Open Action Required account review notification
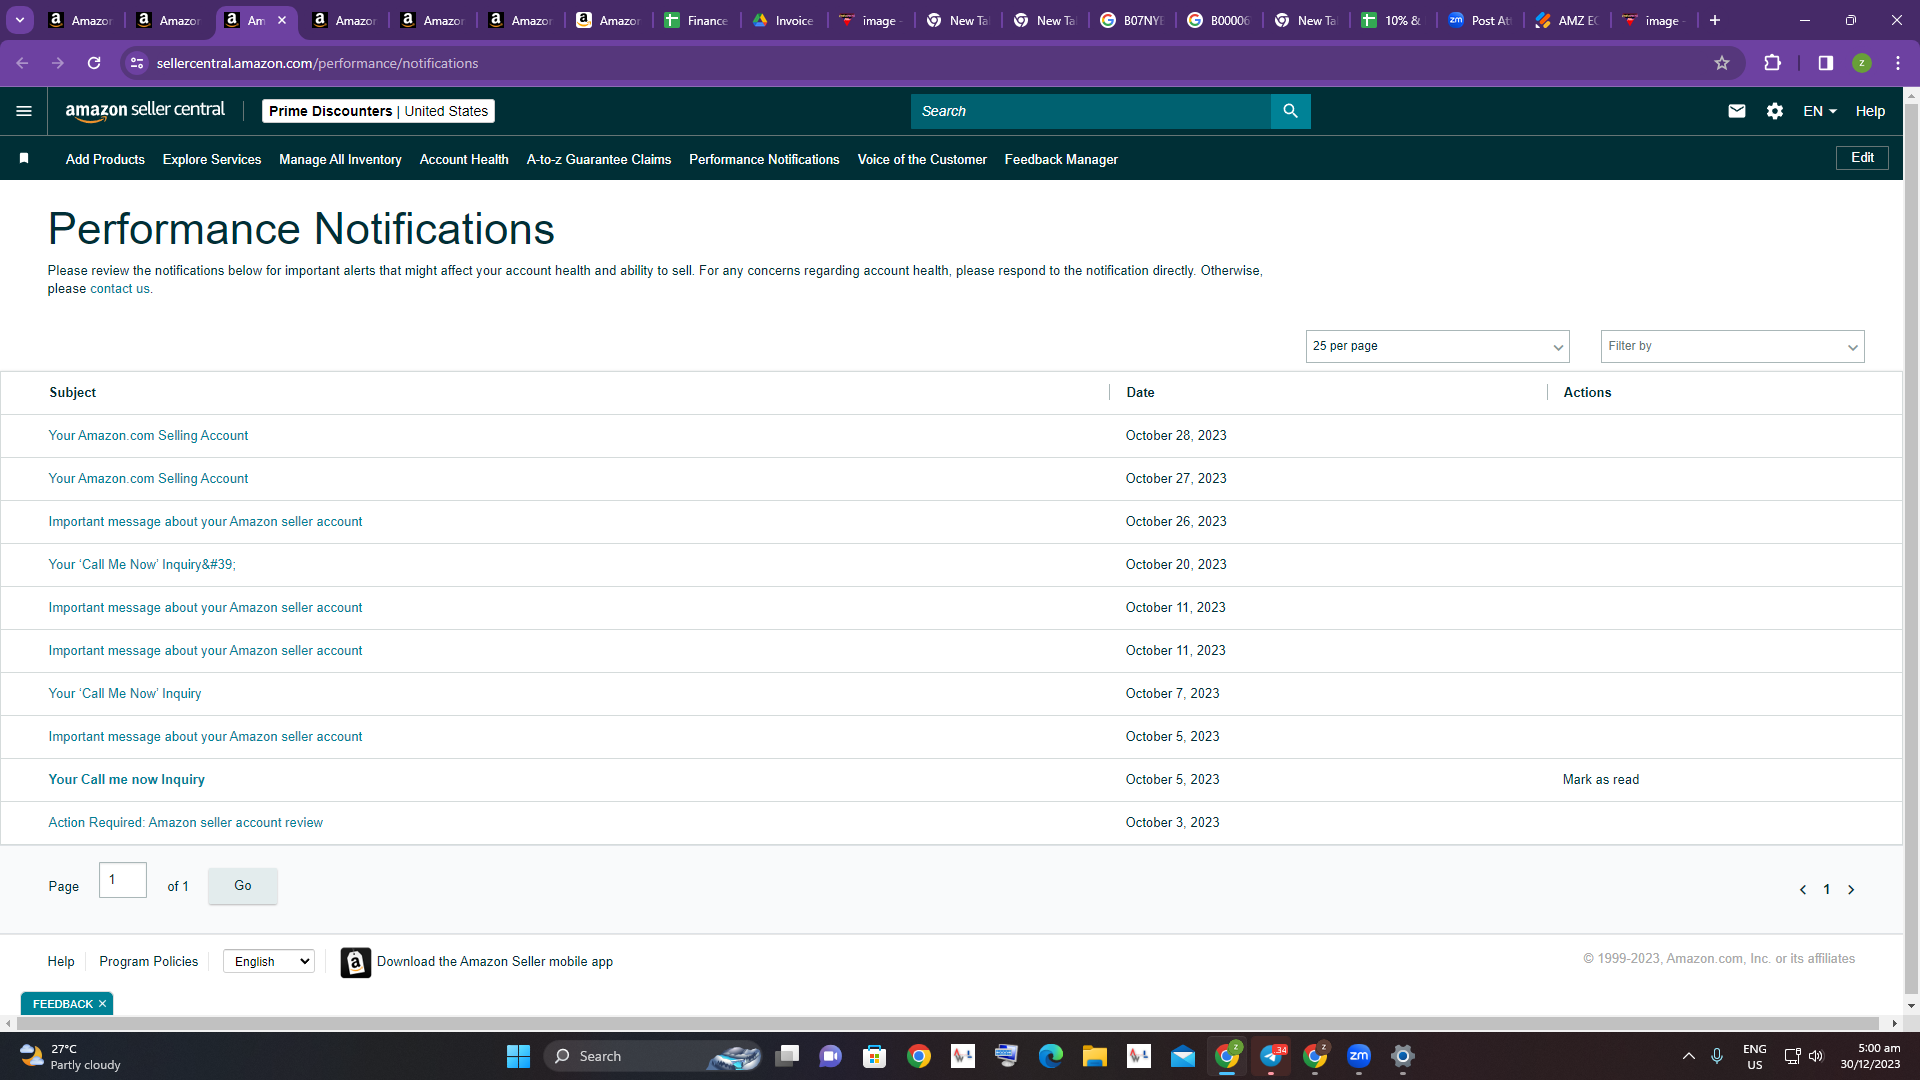The image size is (1920, 1080). point(185,823)
